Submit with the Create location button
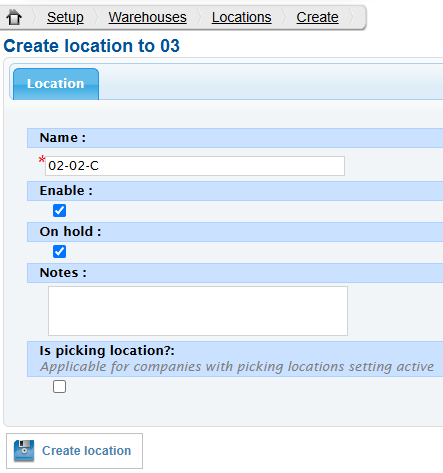 (x=74, y=451)
